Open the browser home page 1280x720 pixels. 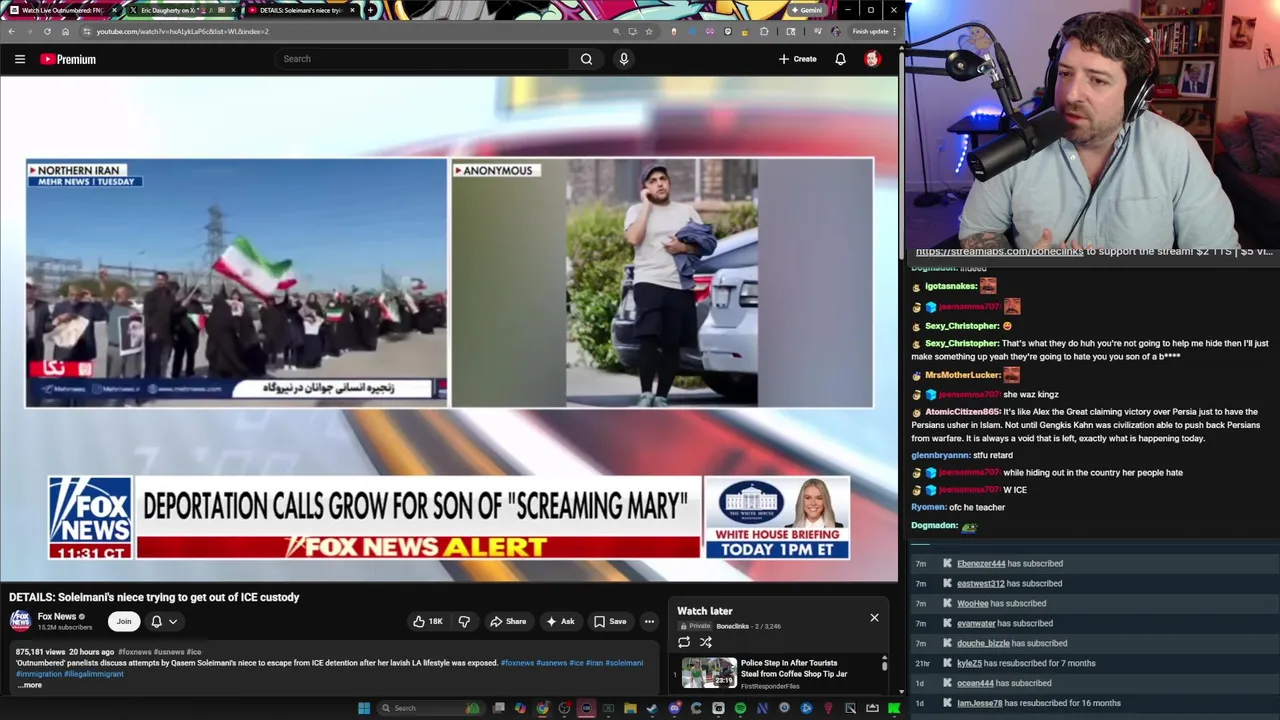click(65, 31)
